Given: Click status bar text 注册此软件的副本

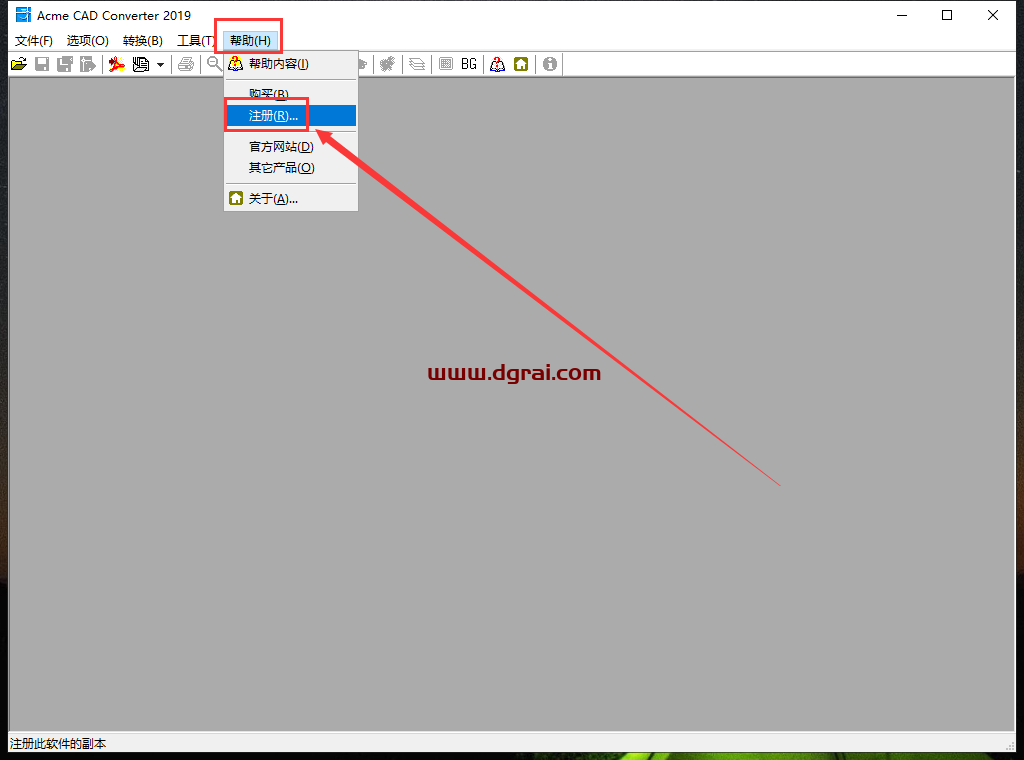Looking at the screenshot, I should pos(58,743).
